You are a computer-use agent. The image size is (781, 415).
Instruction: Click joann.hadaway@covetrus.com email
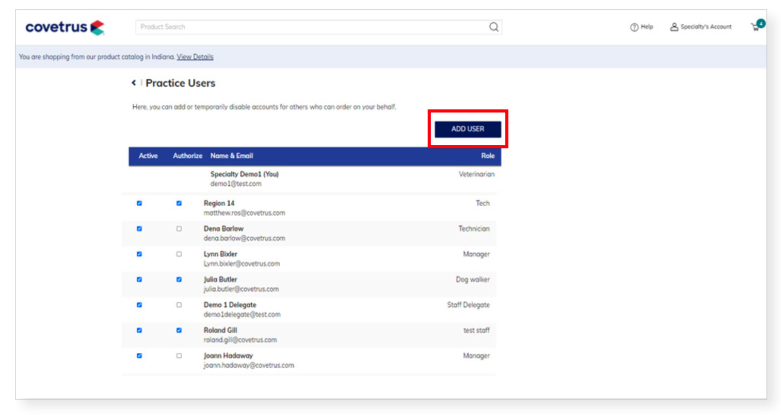tap(249, 365)
